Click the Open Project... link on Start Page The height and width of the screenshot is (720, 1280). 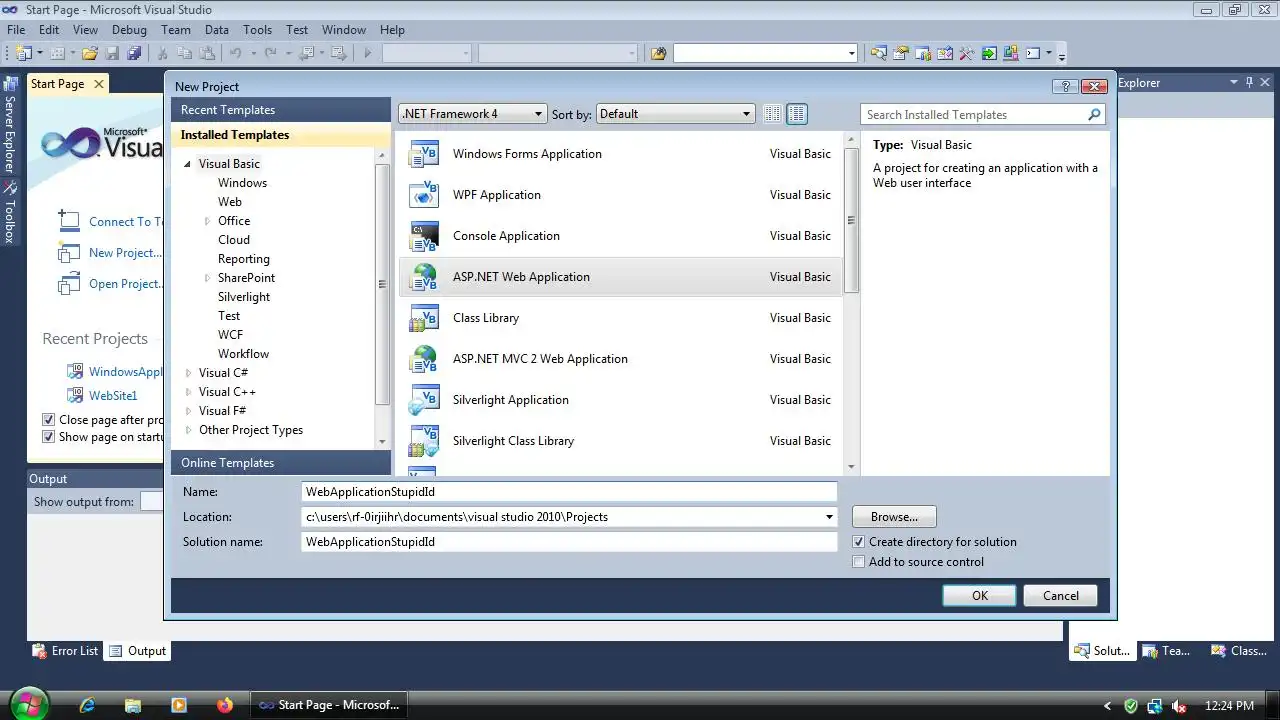click(125, 284)
